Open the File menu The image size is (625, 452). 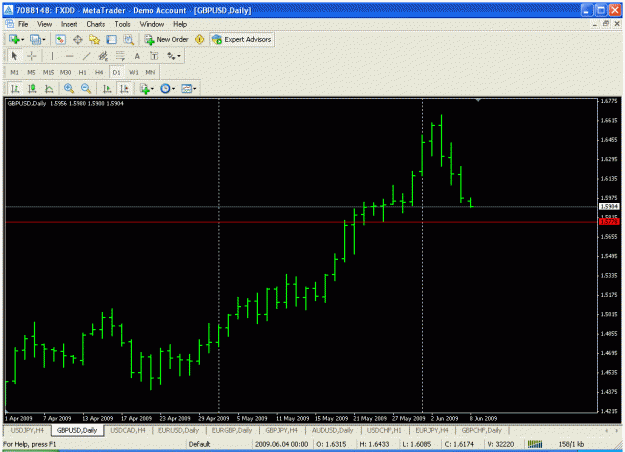(x=23, y=24)
